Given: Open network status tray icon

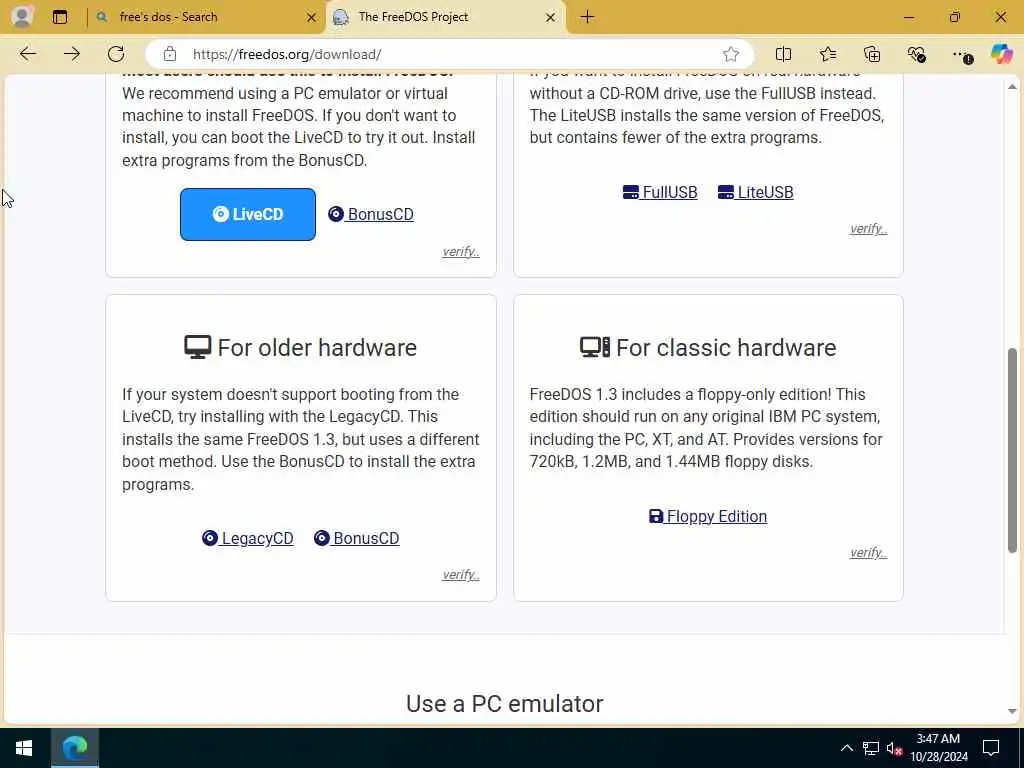Looking at the screenshot, I should [871, 748].
